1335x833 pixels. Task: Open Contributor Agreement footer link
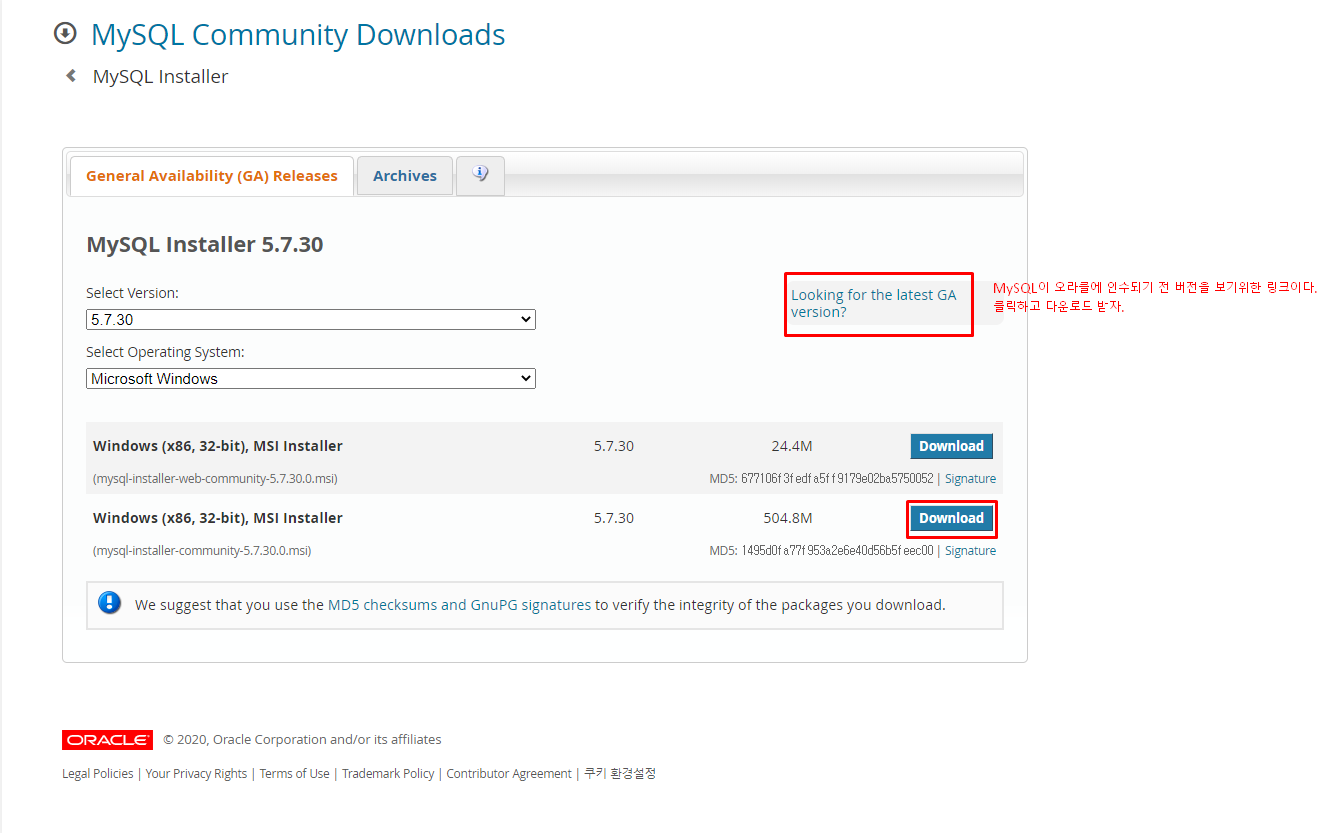[509, 774]
